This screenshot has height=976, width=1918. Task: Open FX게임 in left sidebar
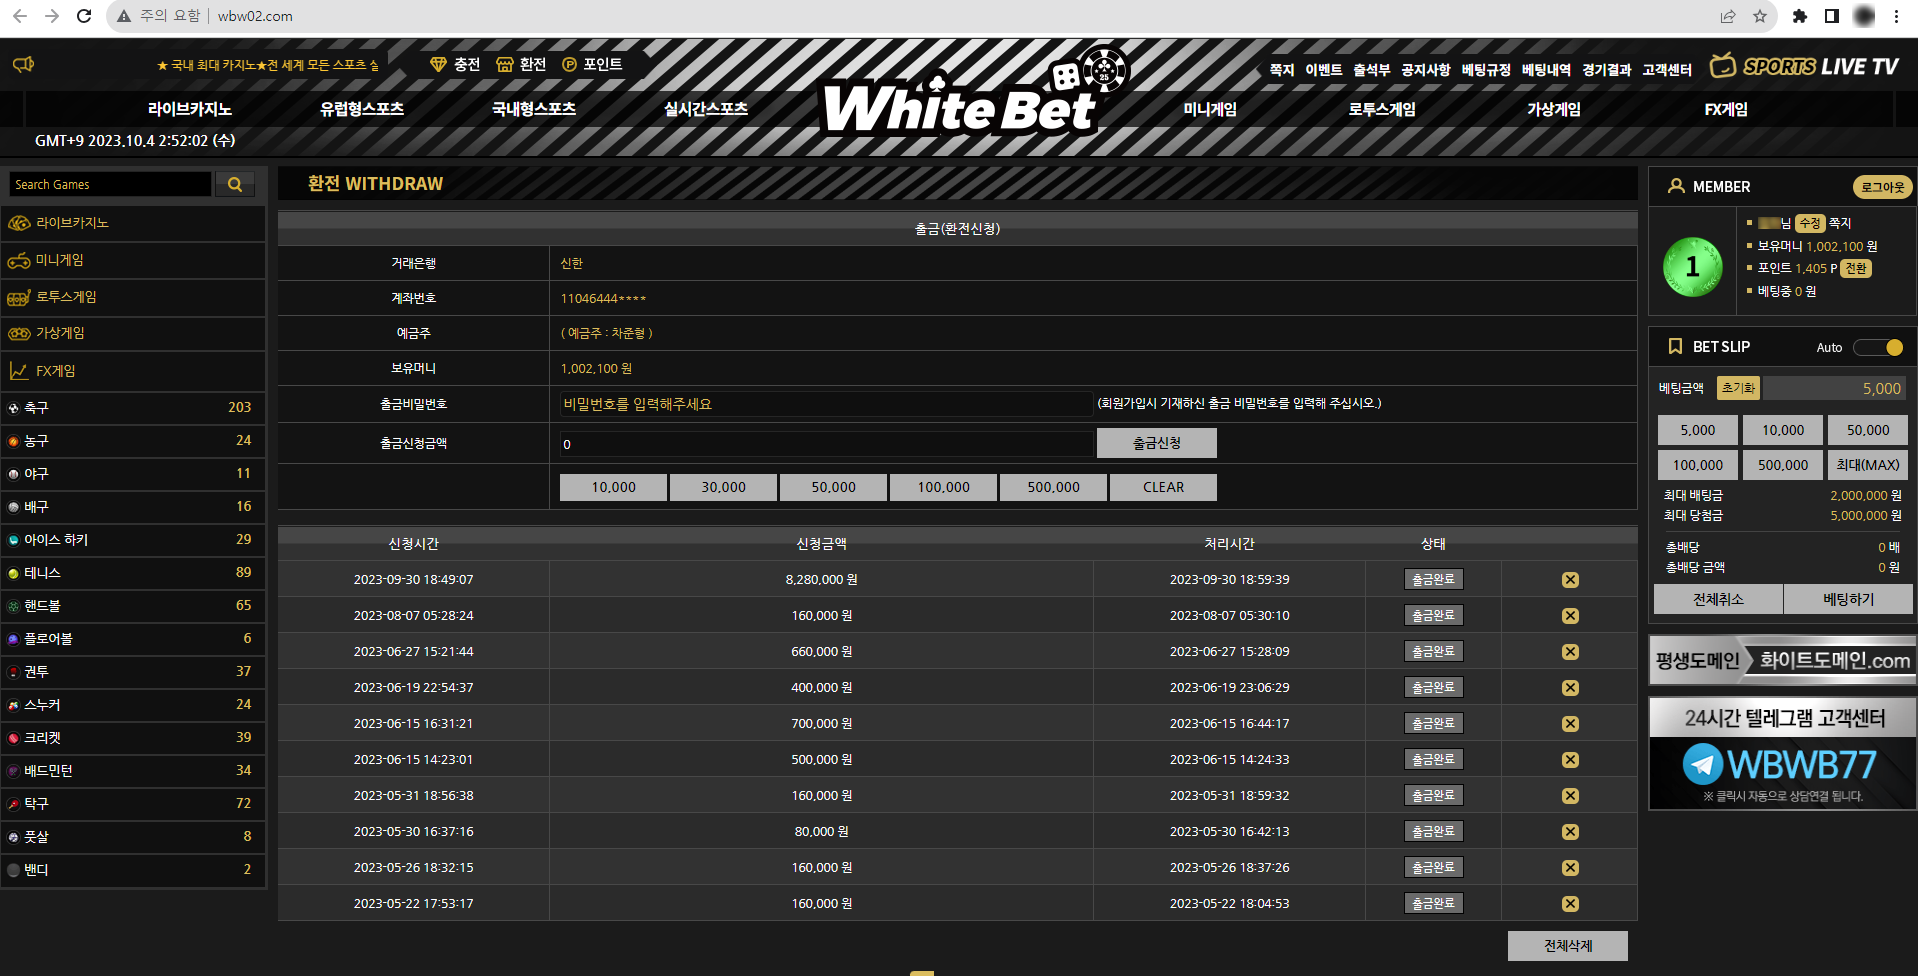pos(133,371)
